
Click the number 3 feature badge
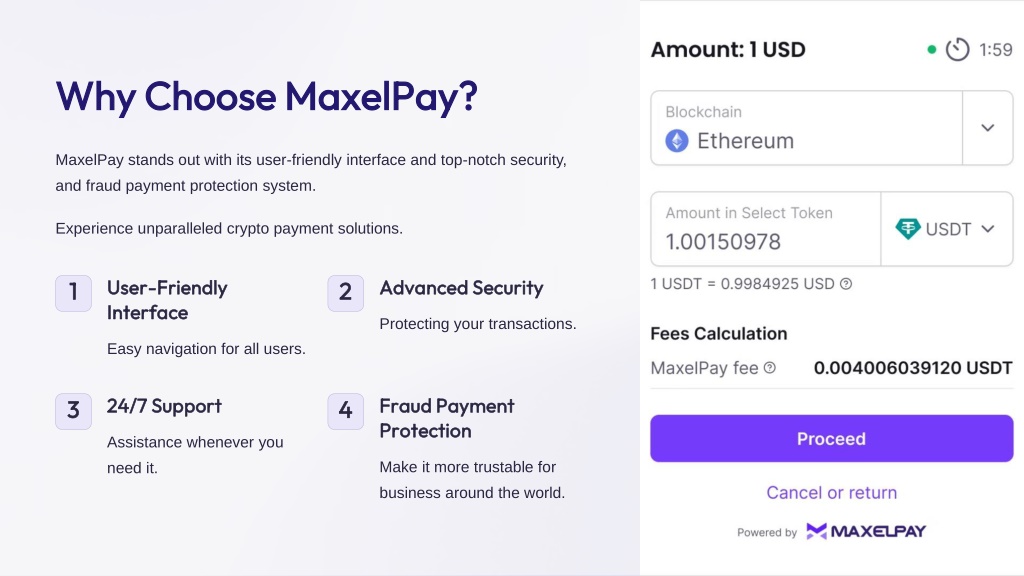73,411
